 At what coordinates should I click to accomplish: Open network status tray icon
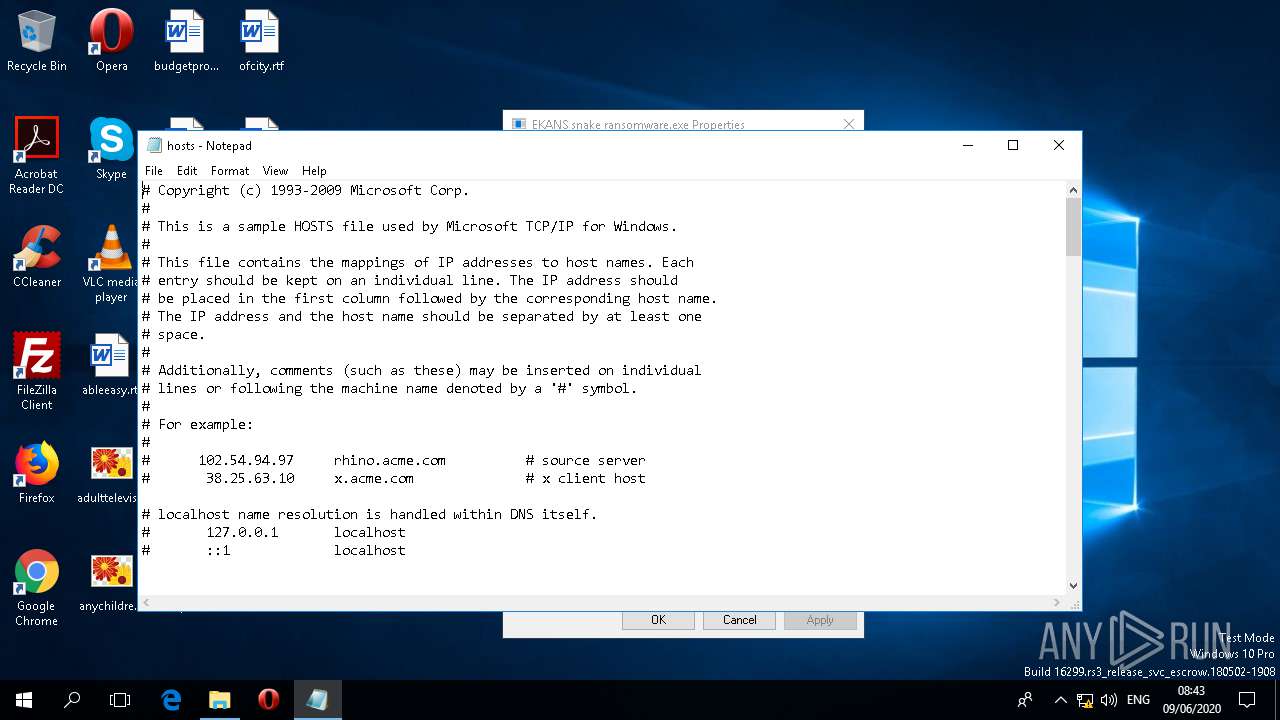coord(1085,700)
